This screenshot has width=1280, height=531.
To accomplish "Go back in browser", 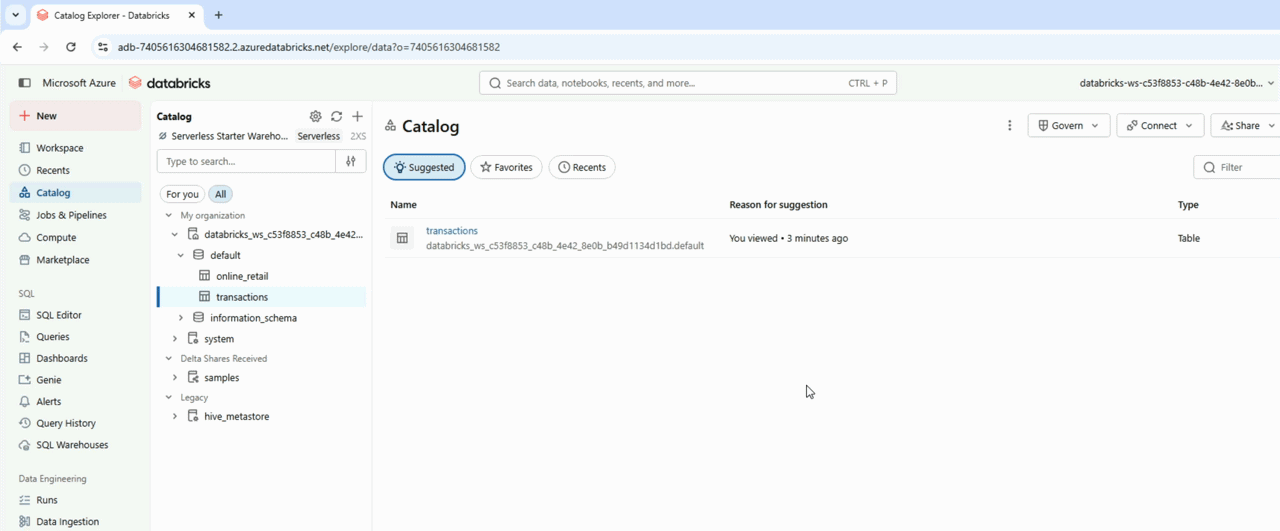I will 17,47.
